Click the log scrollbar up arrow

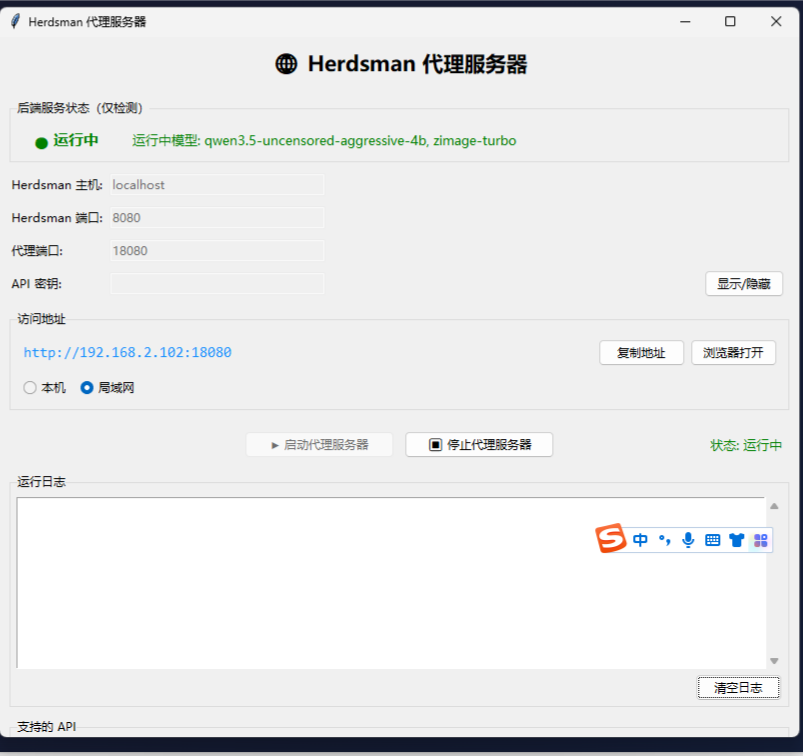tap(774, 506)
